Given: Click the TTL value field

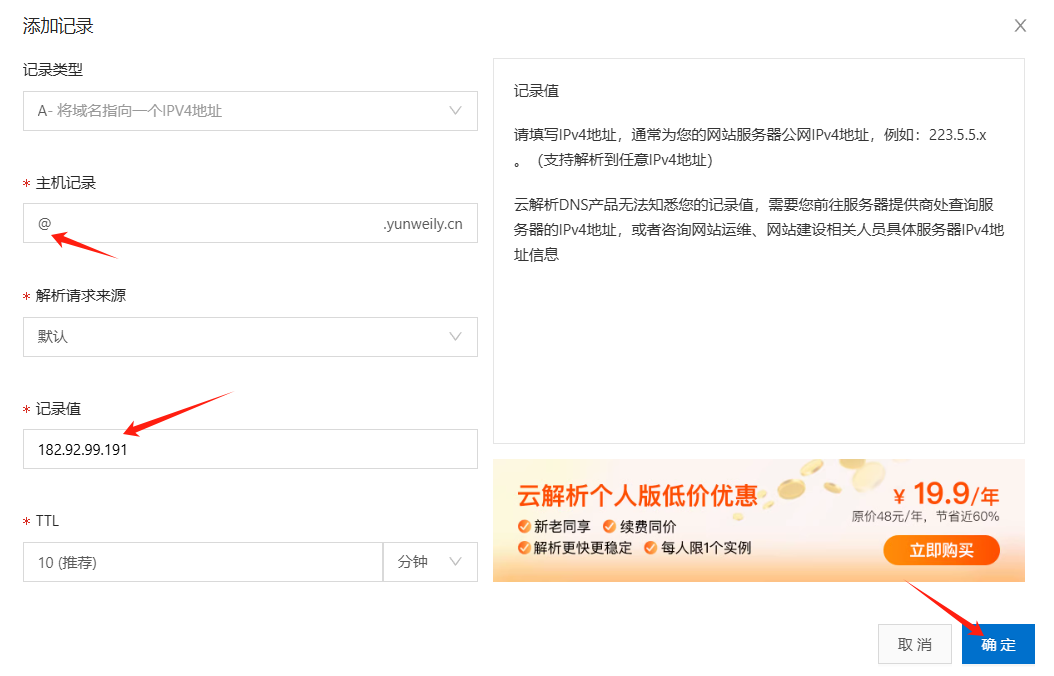Looking at the screenshot, I should point(202,562).
